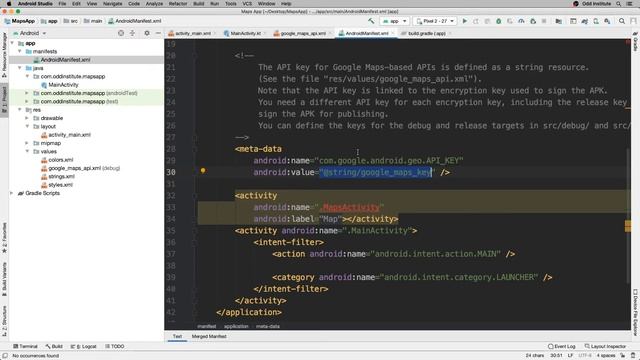
Task: Open the Terminal tool window button
Action: (x=25, y=346)
